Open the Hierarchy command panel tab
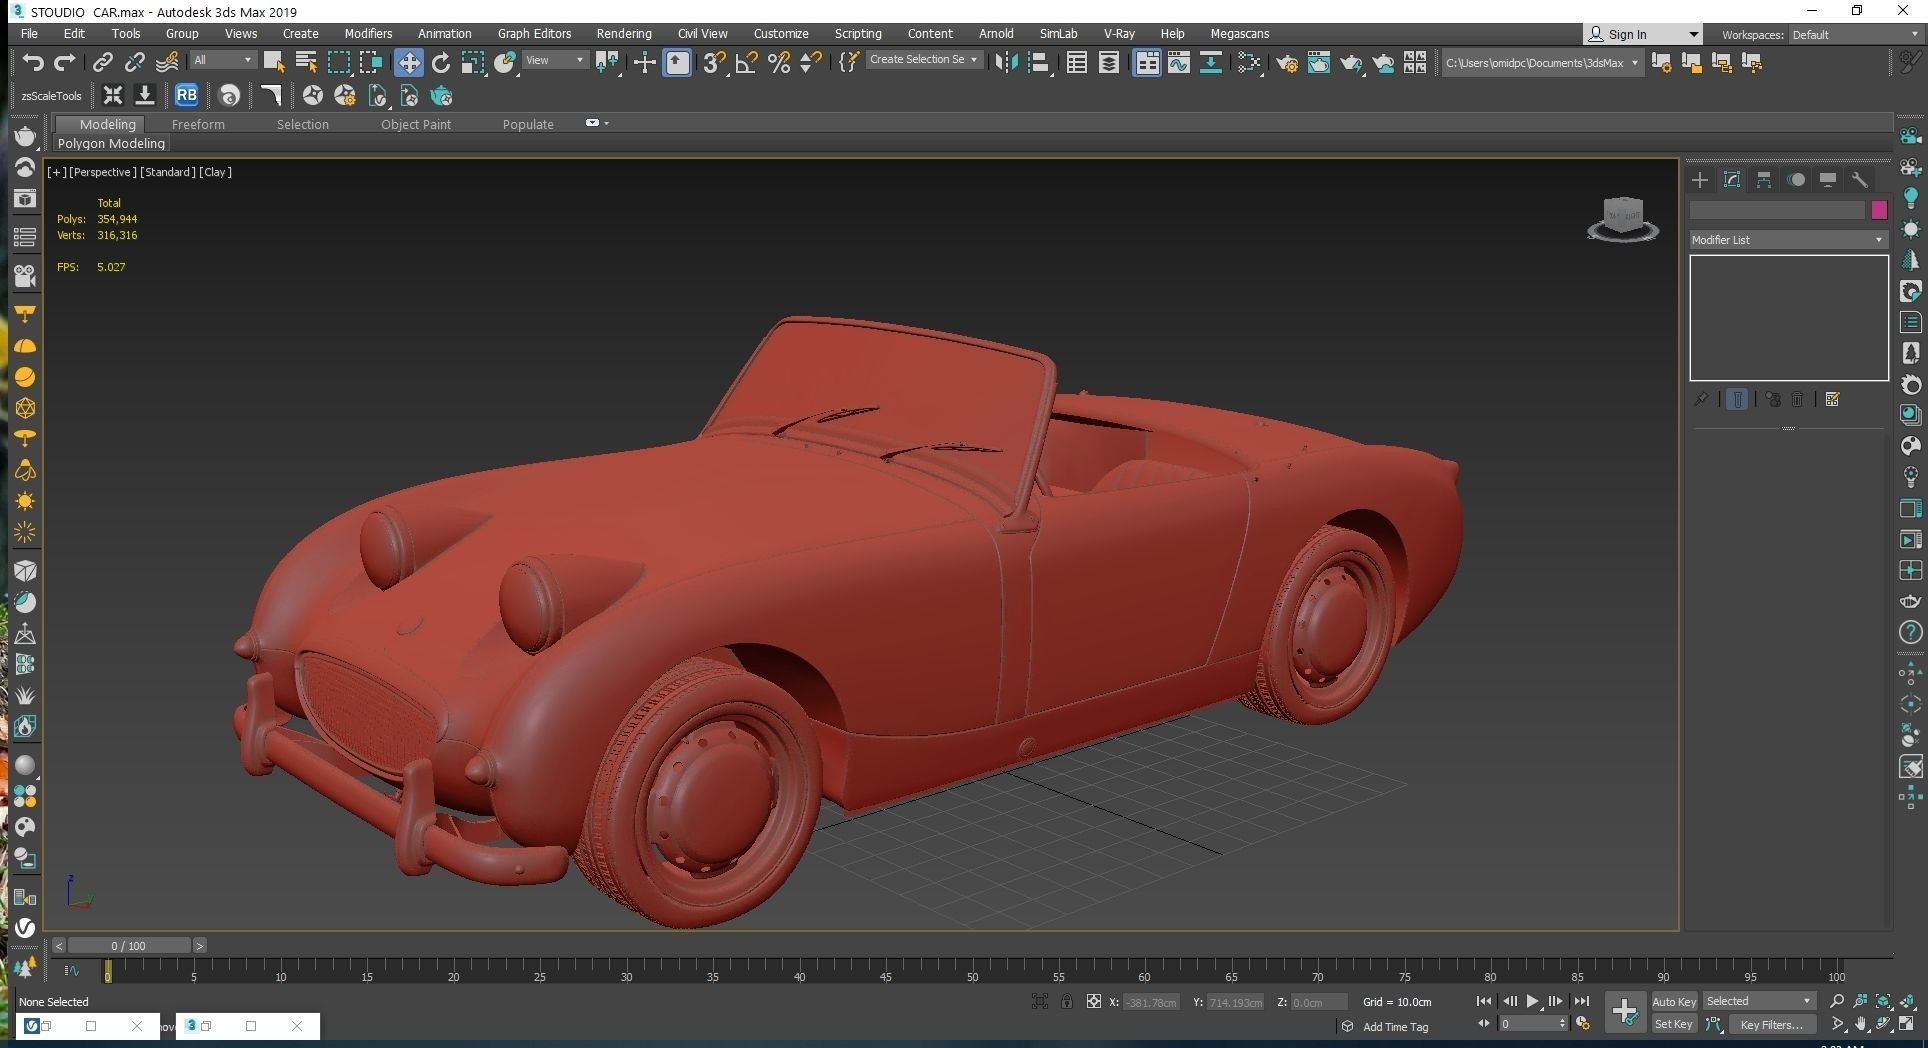The width and height of the screenshot is (1928, 1048). (1764, 180)
